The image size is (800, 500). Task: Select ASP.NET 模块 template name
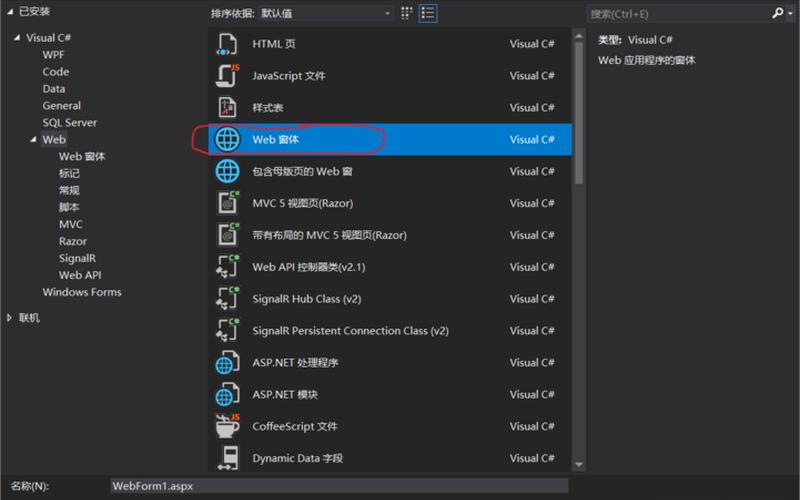click(285, 395)
